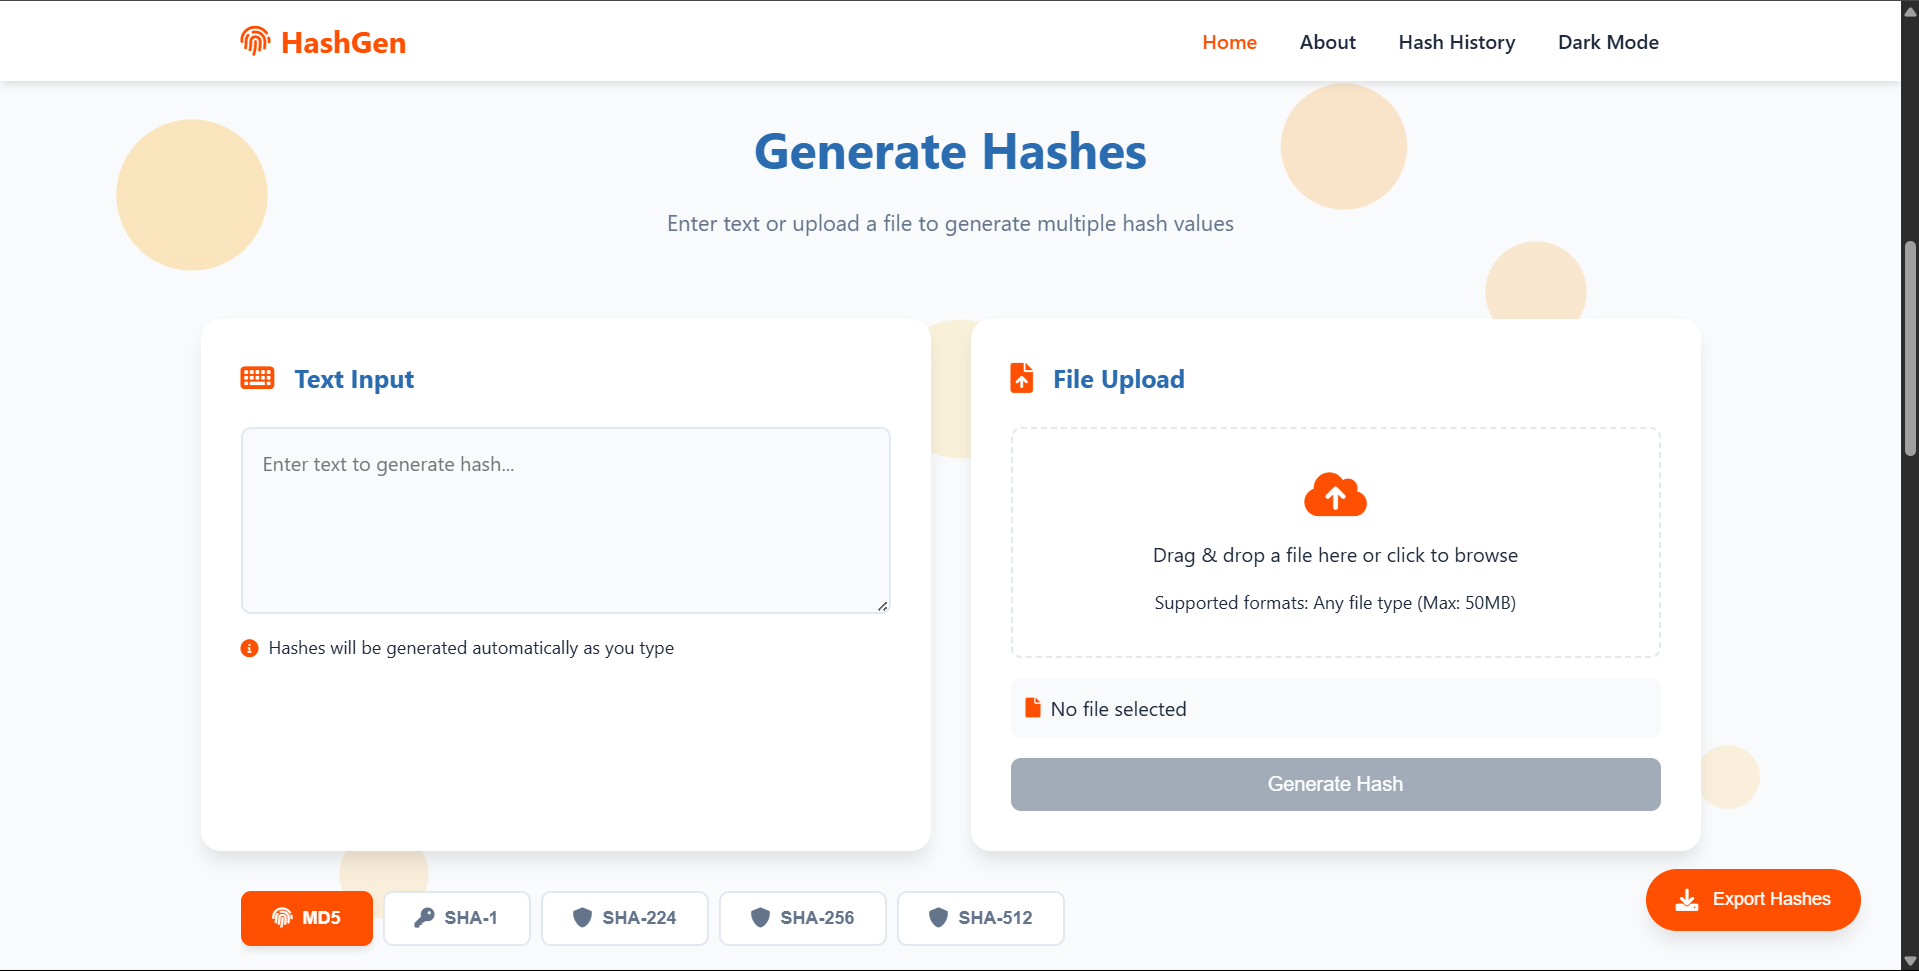Screen dimensions: 1919x971
Task: Focus the text input area for hashing
Action: [x=566, y=520]
